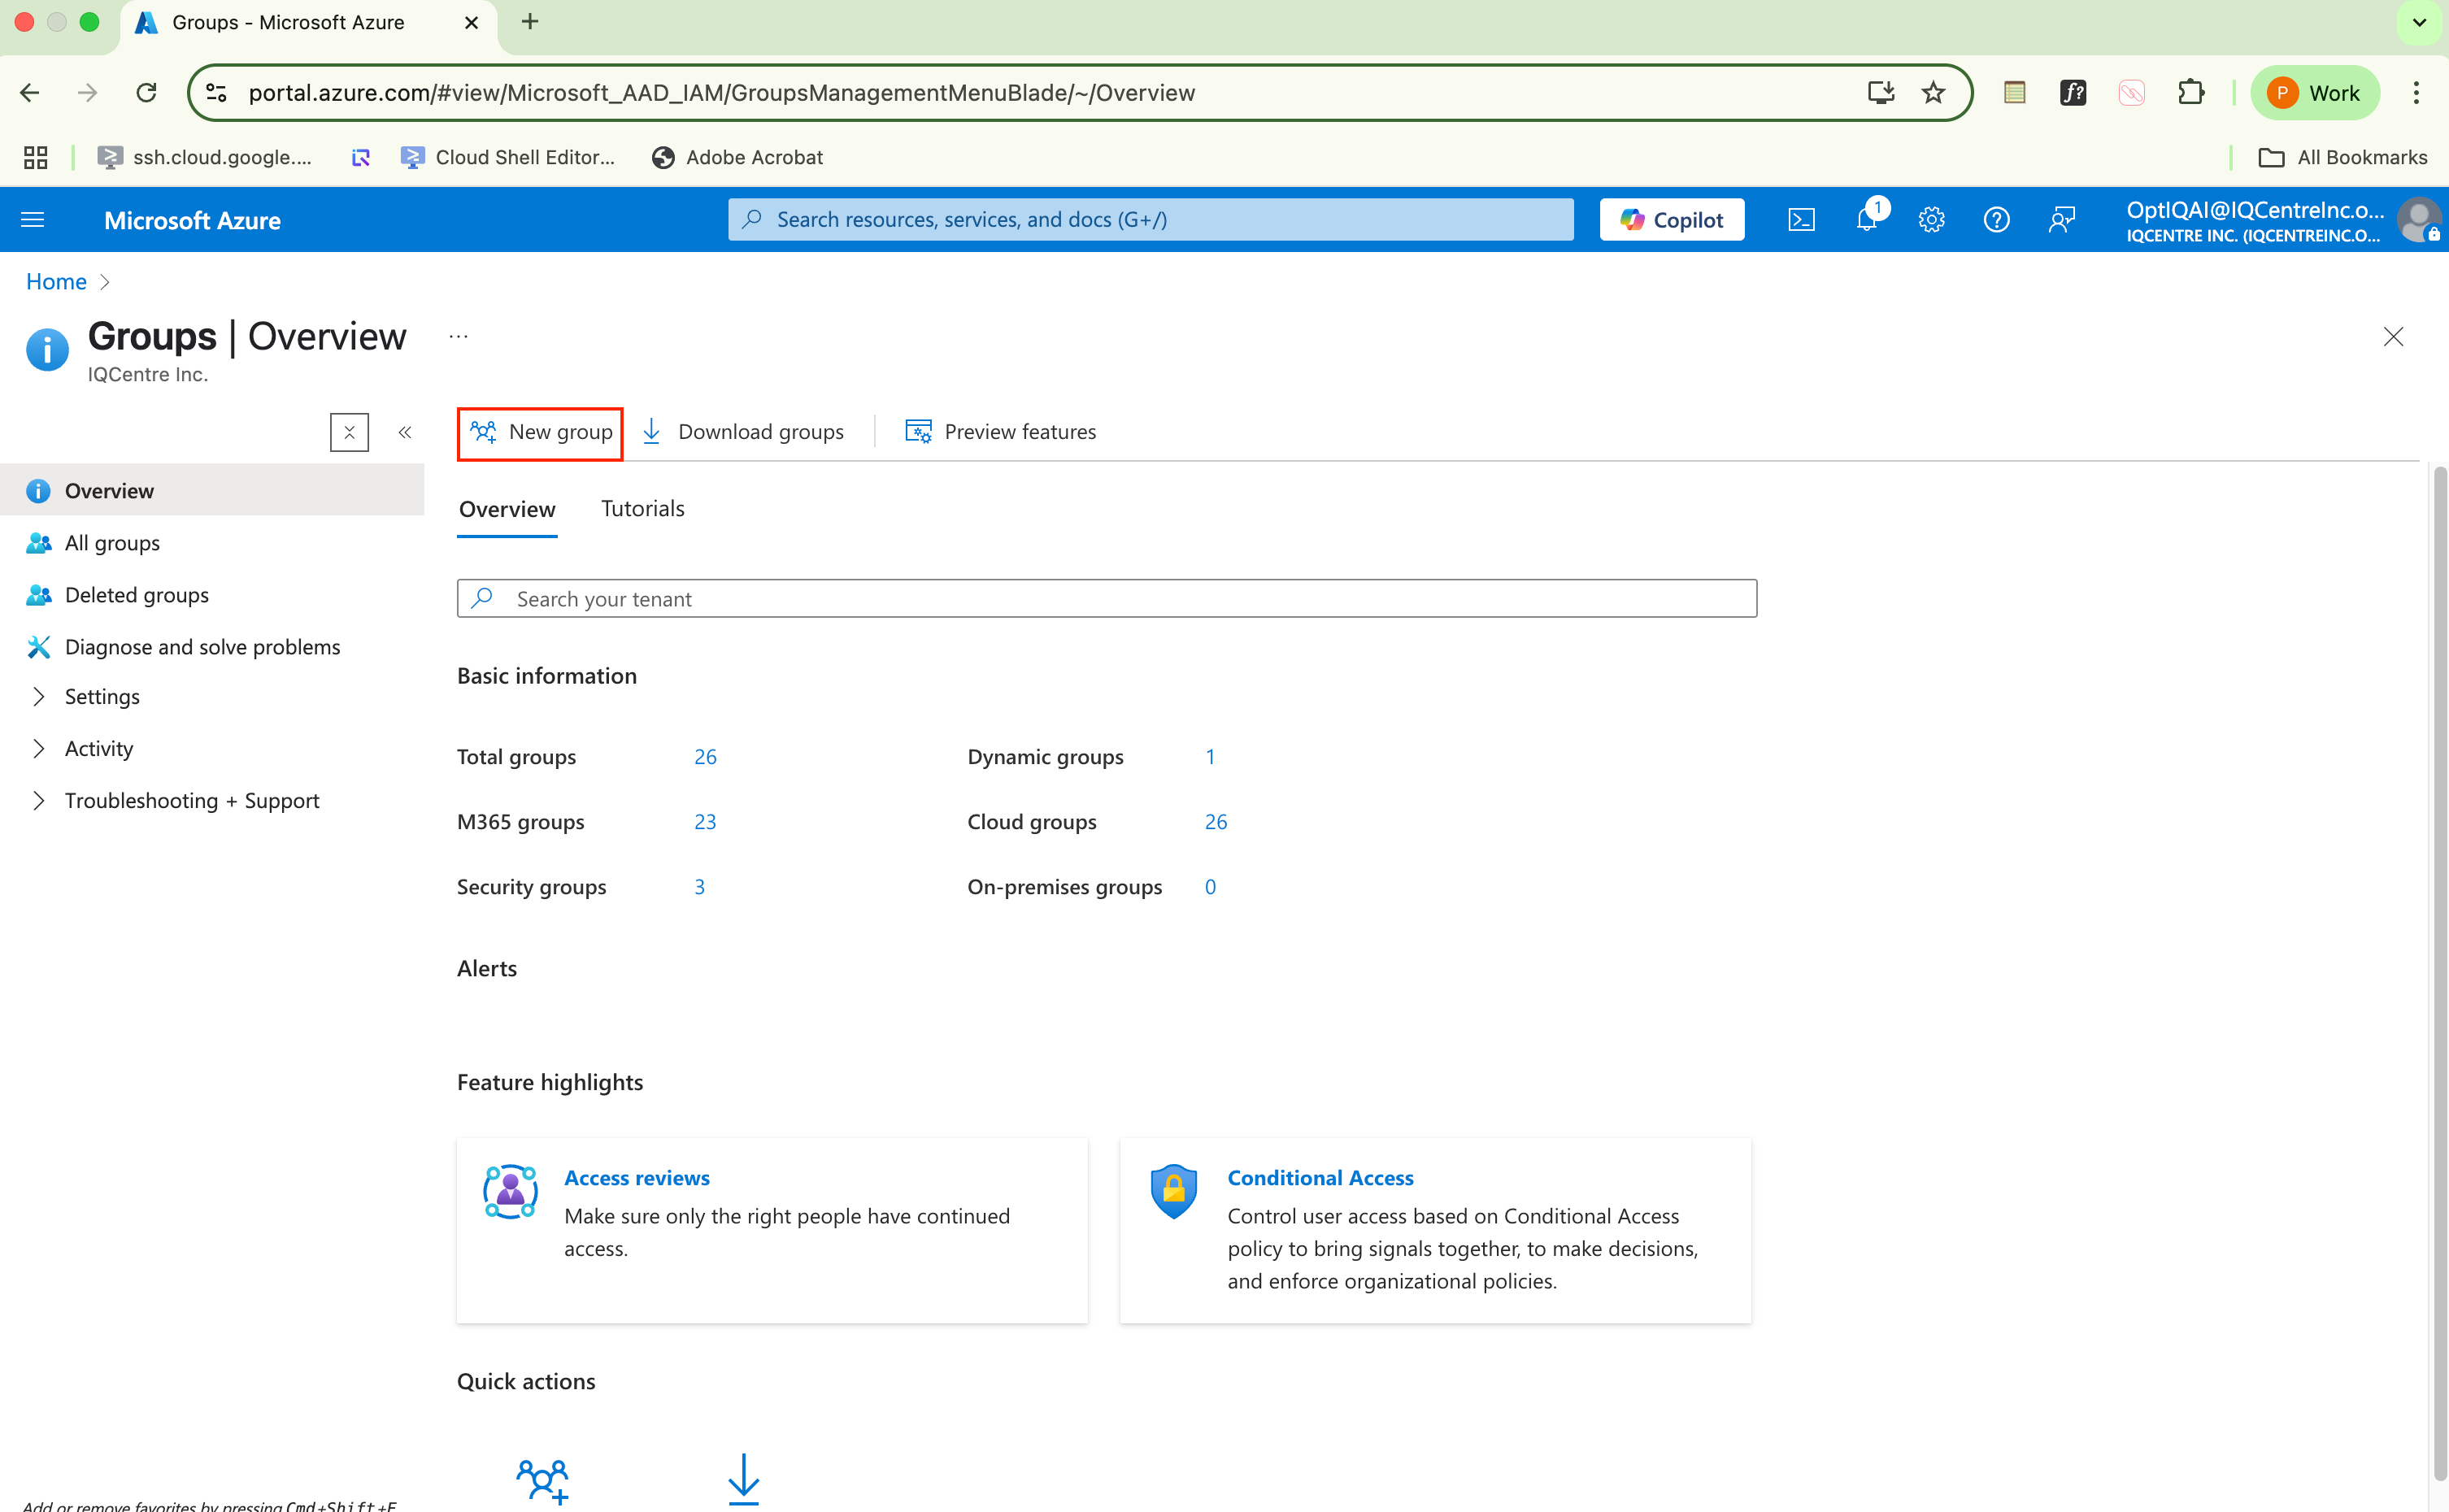Open the ellipsis menu beside Groups title
This screenshot has width=2449, height=1512.
point(458,337)
